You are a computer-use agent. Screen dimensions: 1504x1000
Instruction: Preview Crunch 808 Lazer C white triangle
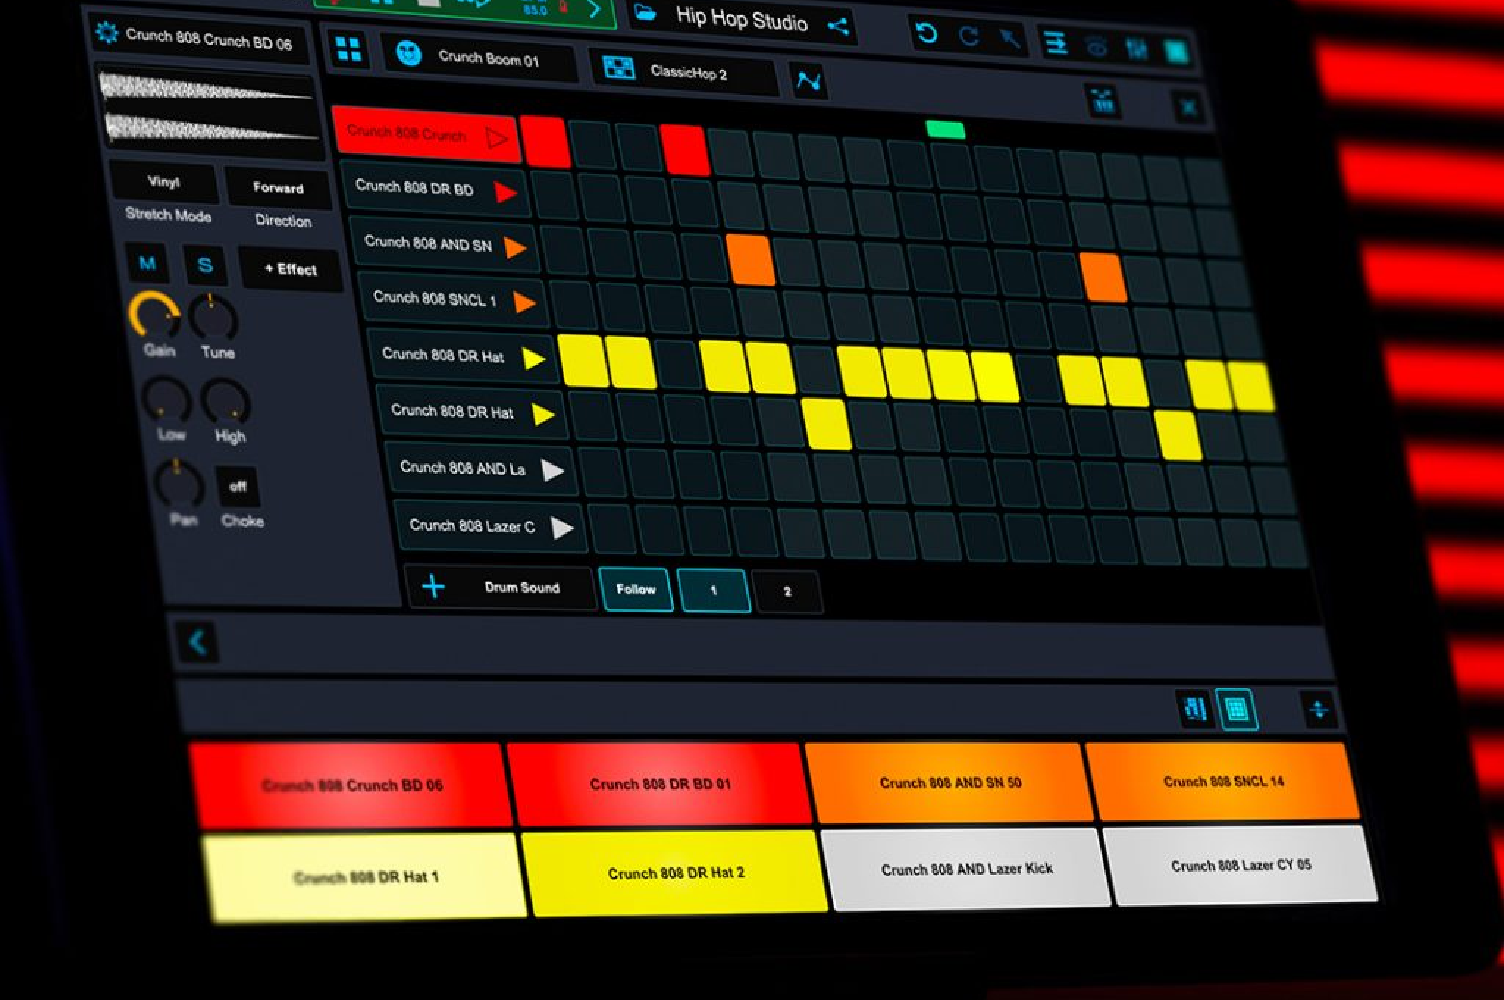(x=562, y=527)
